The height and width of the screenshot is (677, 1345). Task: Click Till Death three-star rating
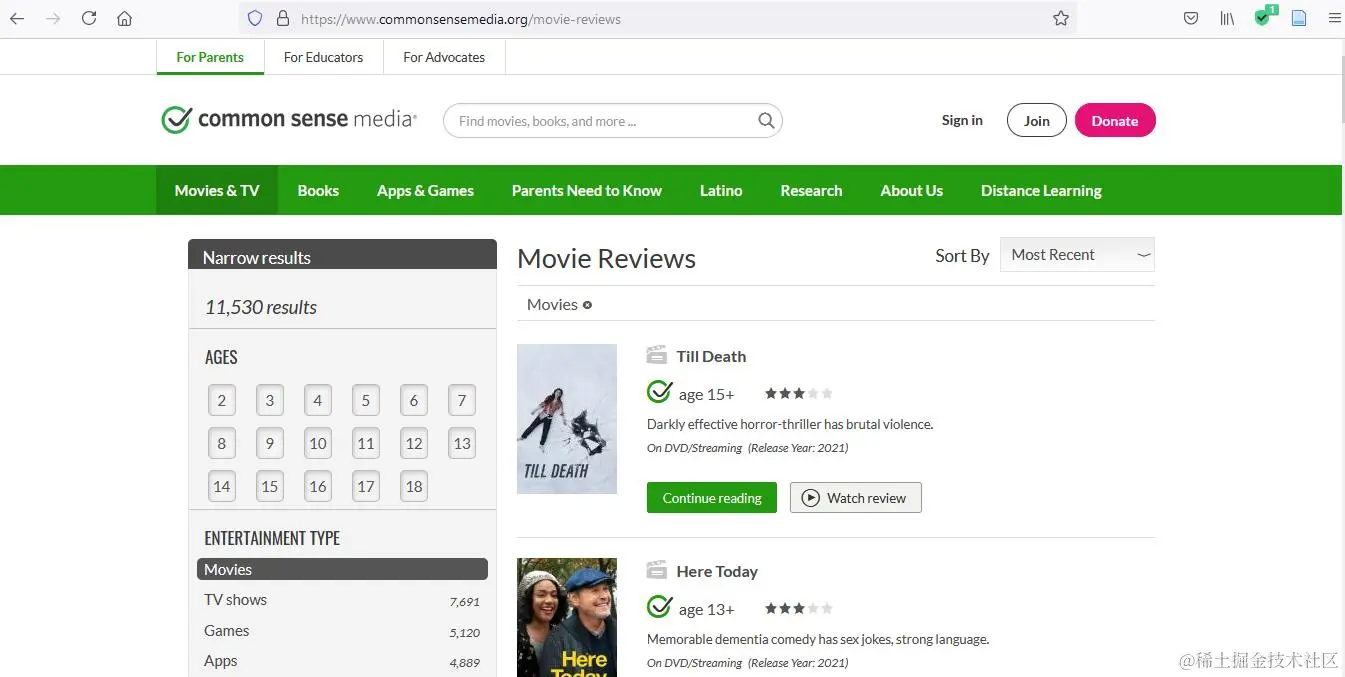click(x=799, y=393)
